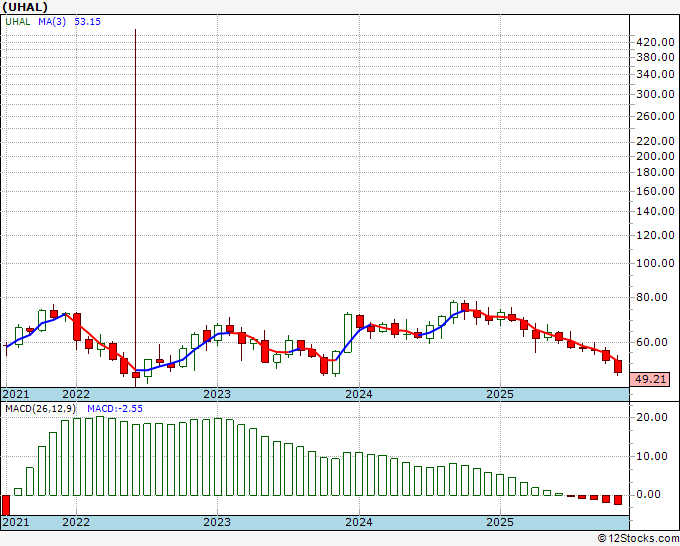Click 2025 on the MACD time axis
This screenshot has width=680, height=546.
(500, 522)
